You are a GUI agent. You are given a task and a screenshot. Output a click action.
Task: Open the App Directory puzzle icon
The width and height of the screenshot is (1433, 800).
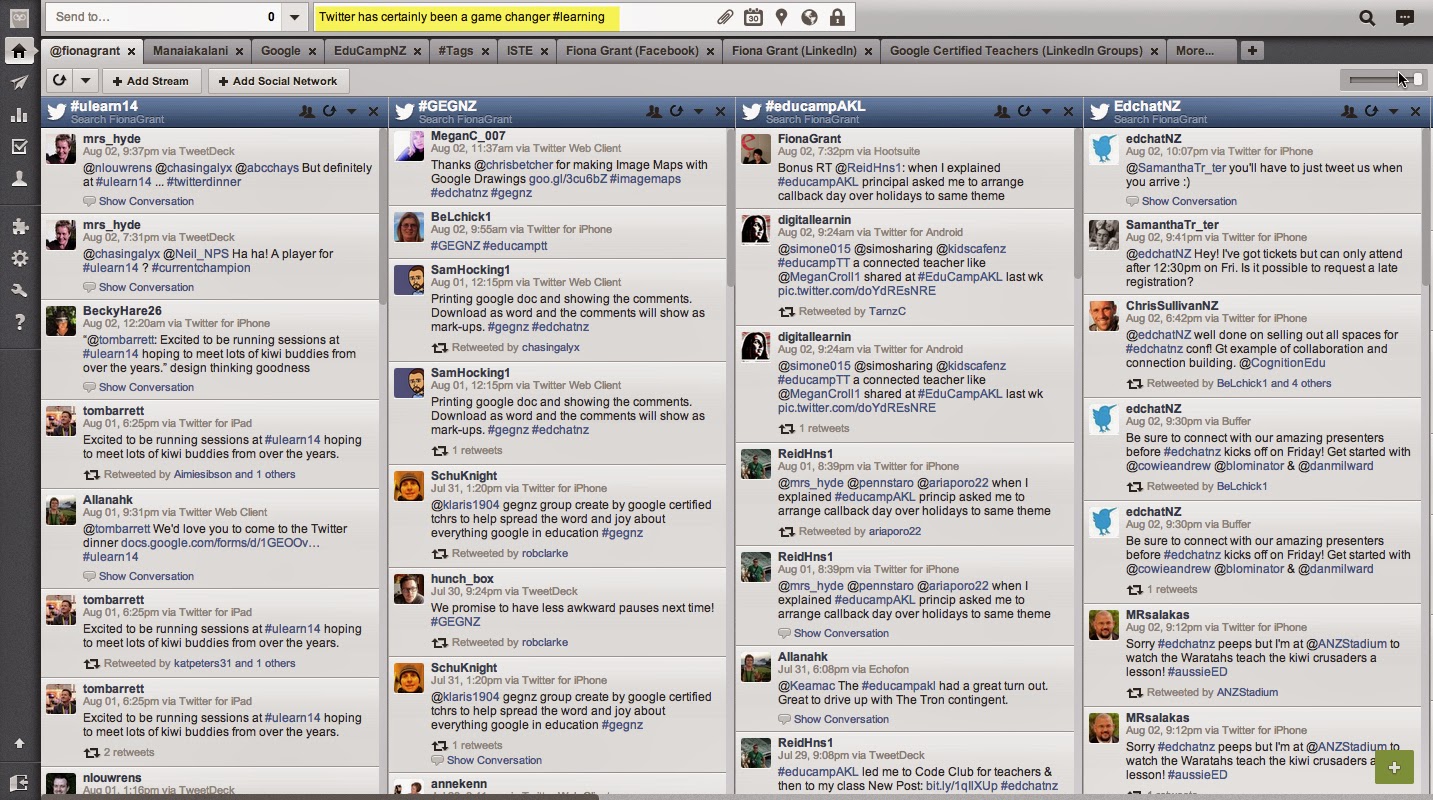point(19,227)
